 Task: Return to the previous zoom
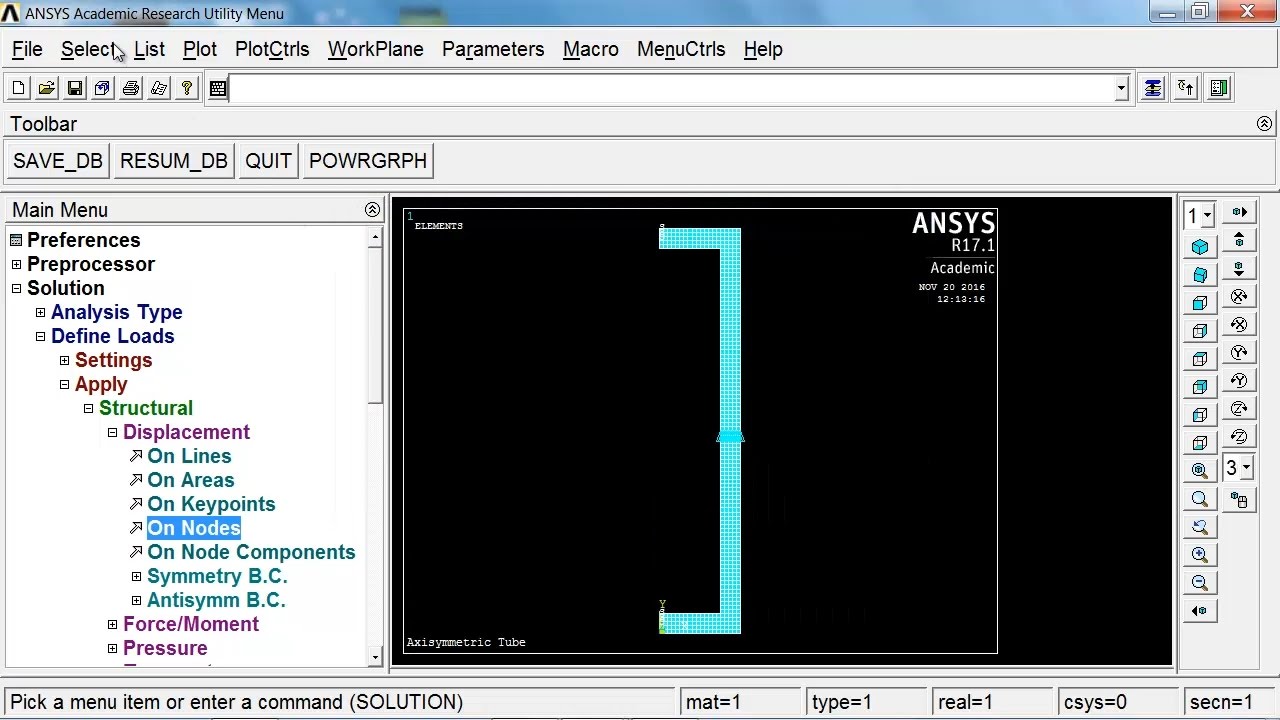(1200, 527)
